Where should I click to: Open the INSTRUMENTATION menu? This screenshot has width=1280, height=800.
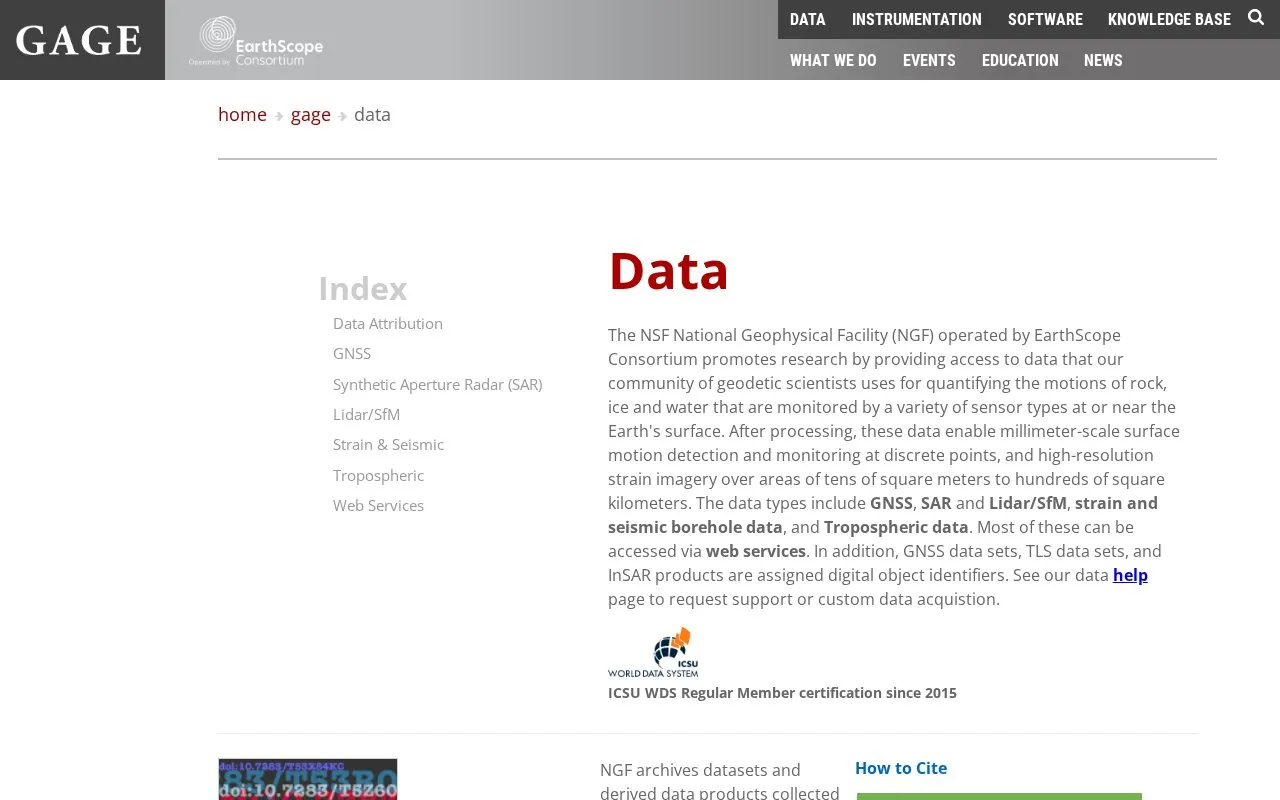(917, 19)
